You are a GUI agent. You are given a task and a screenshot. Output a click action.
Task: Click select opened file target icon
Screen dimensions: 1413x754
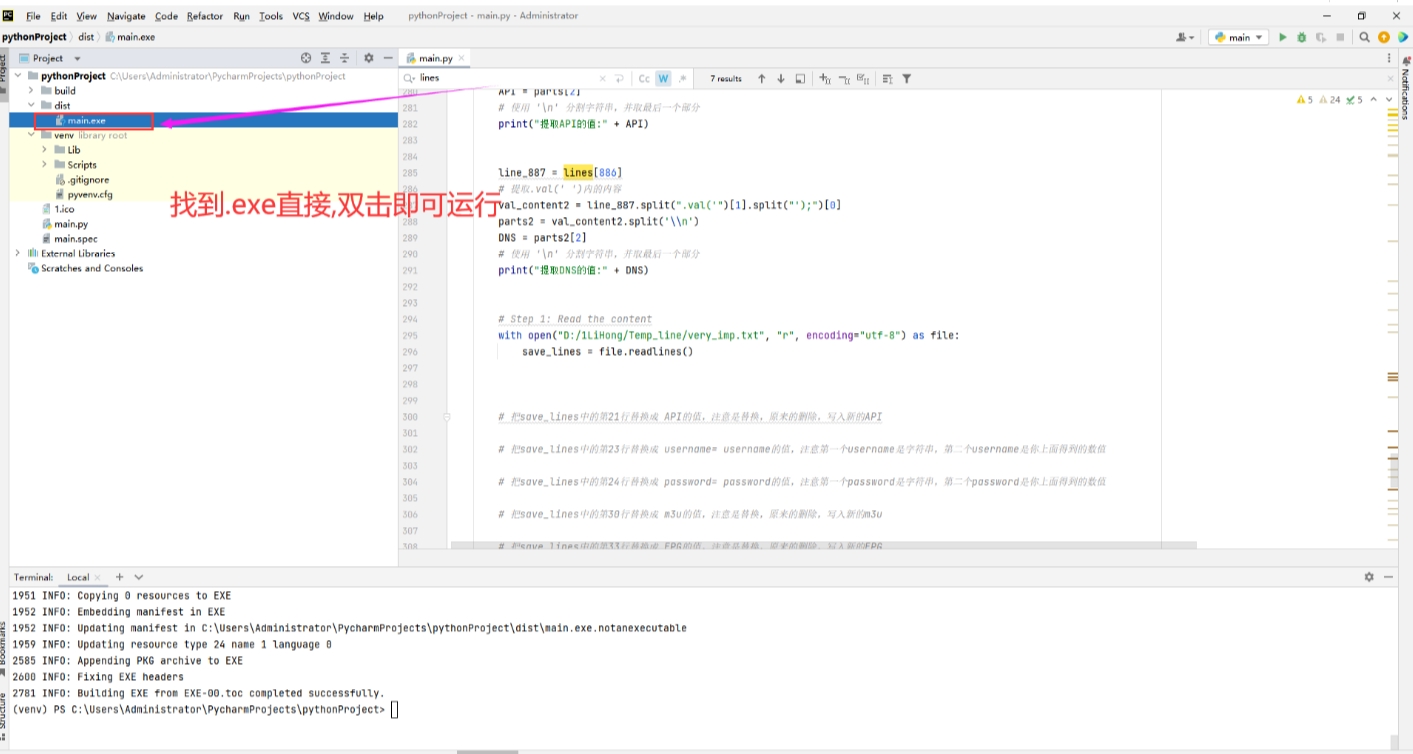306,58
